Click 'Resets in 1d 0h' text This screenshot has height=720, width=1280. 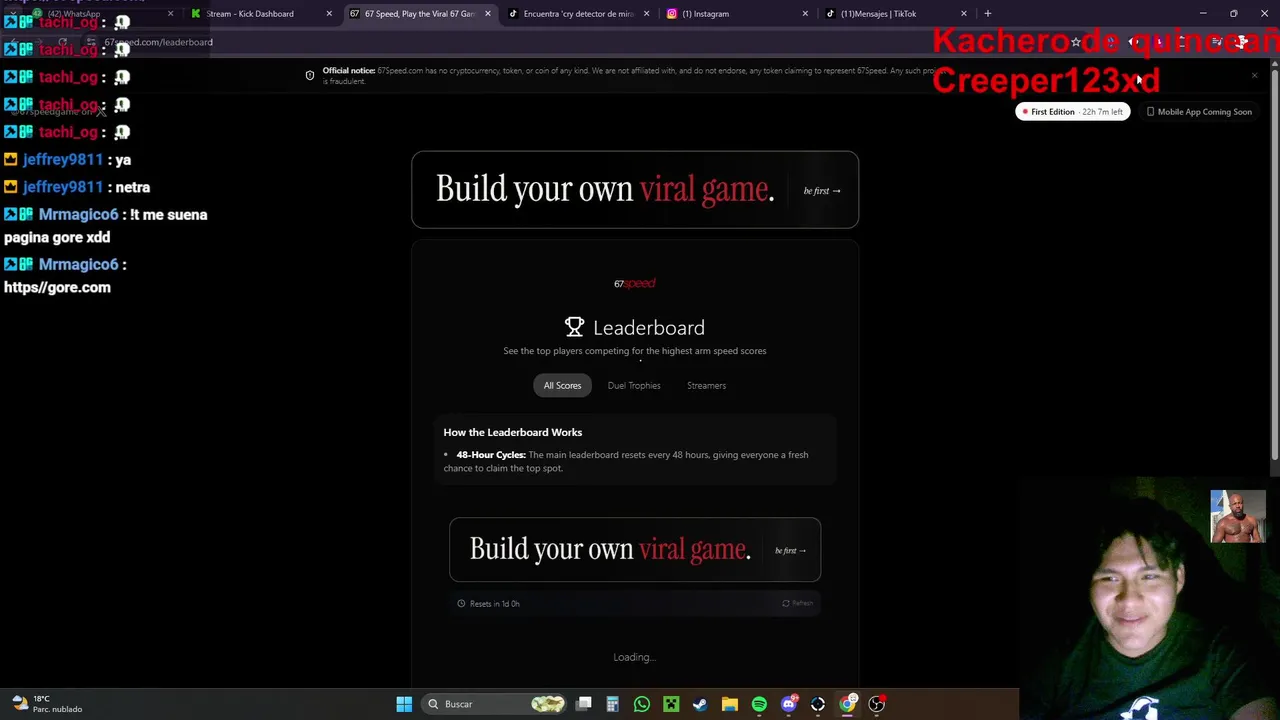(495, 604)
